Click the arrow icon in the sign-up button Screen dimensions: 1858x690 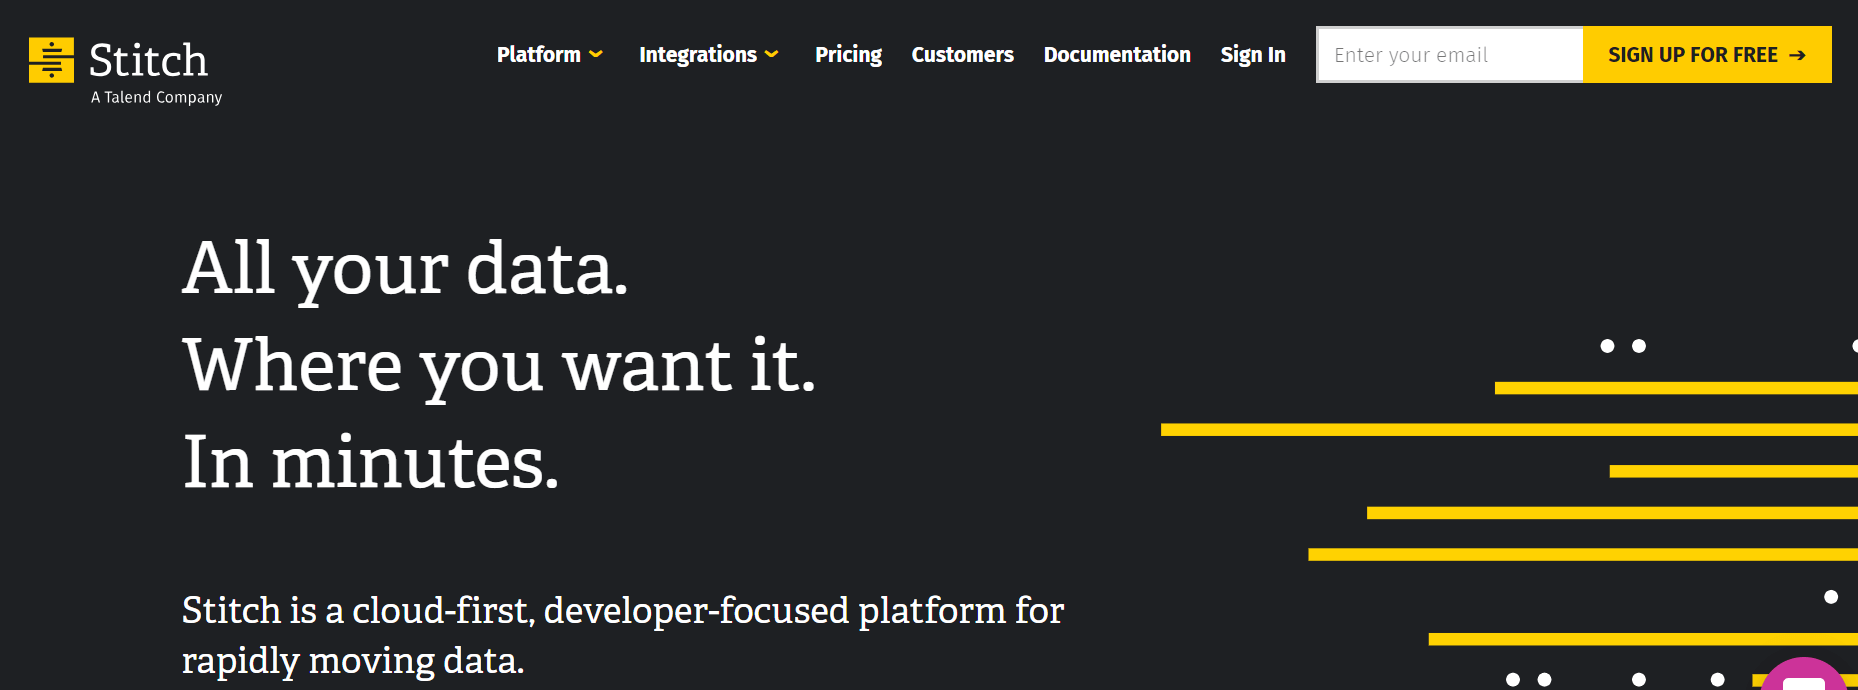[x=1797, y=55]
